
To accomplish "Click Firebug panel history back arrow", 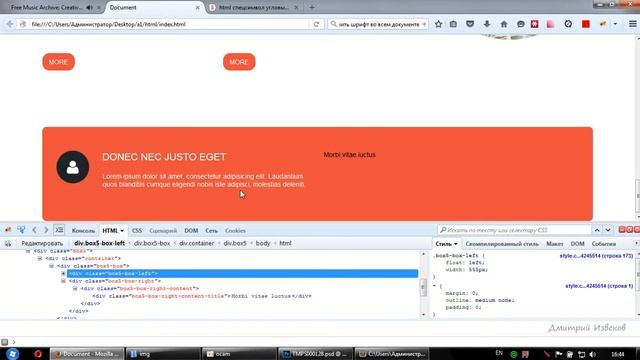I will [34, 230].
